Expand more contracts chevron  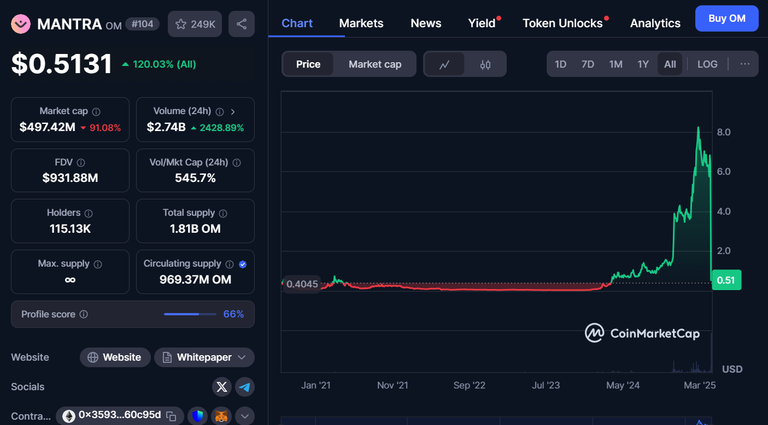245,416
